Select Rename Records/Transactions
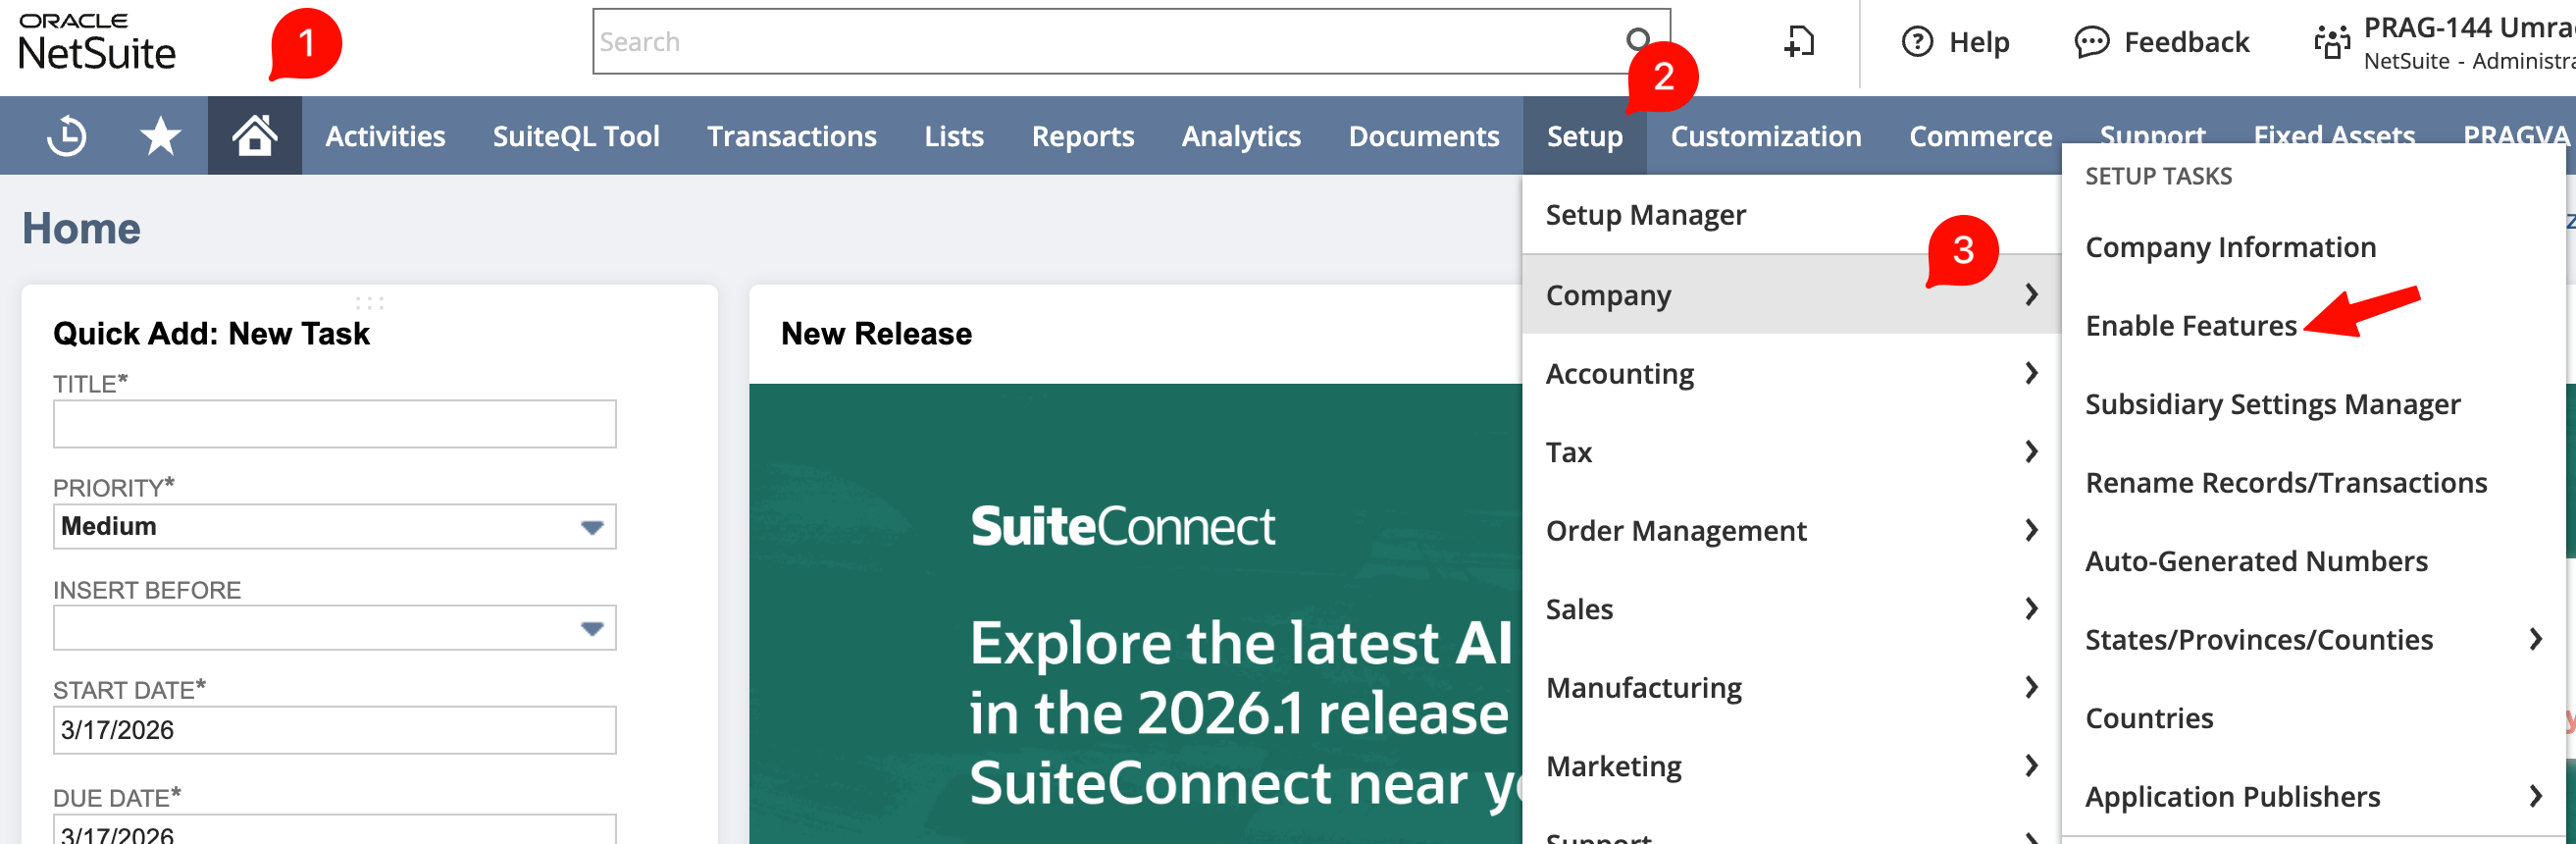The height and width of the screenshot is (844, 2576). [2286, 482]
